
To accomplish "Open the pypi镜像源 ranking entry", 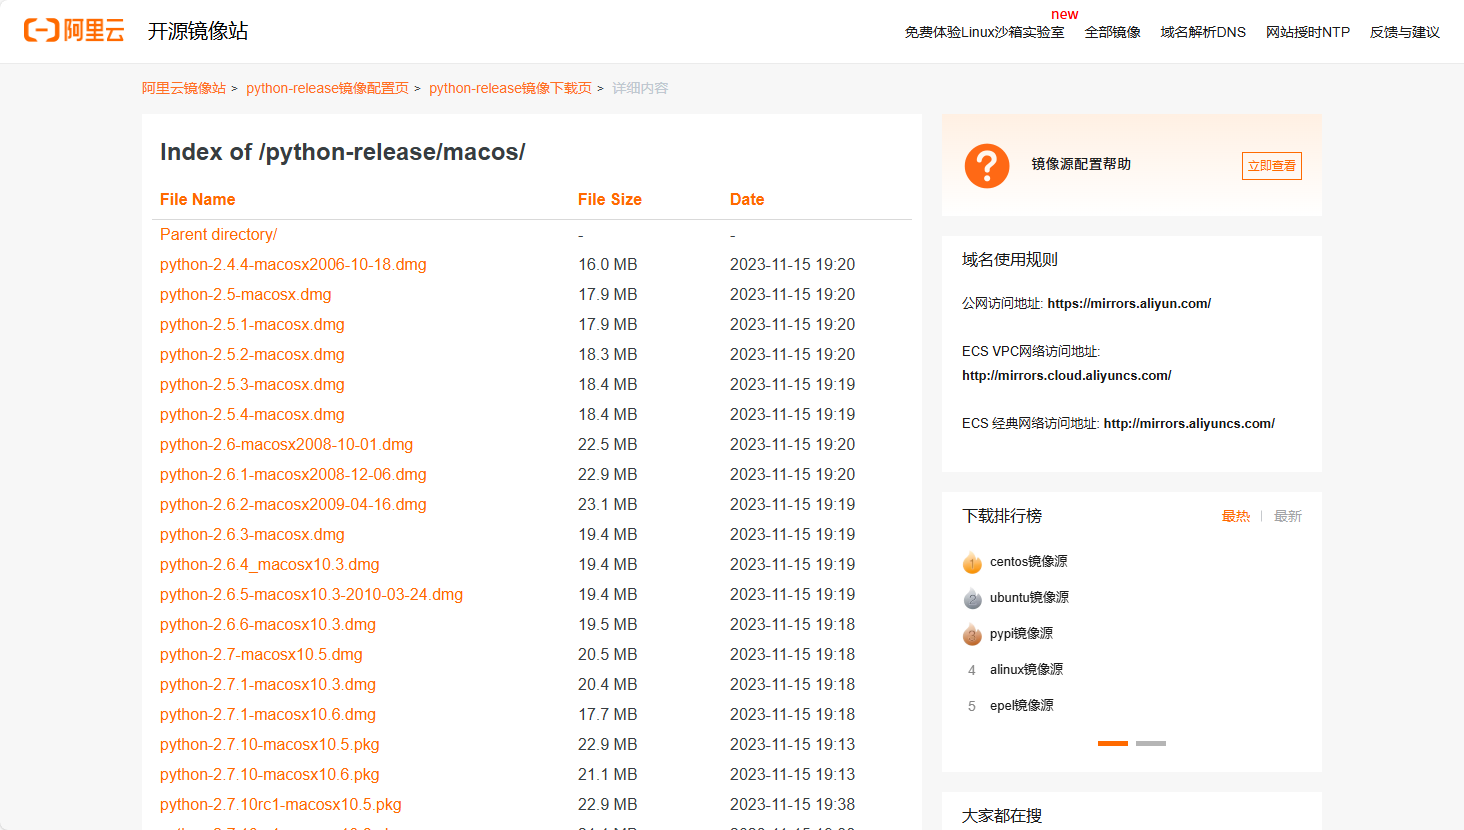I will (1021, 634).
